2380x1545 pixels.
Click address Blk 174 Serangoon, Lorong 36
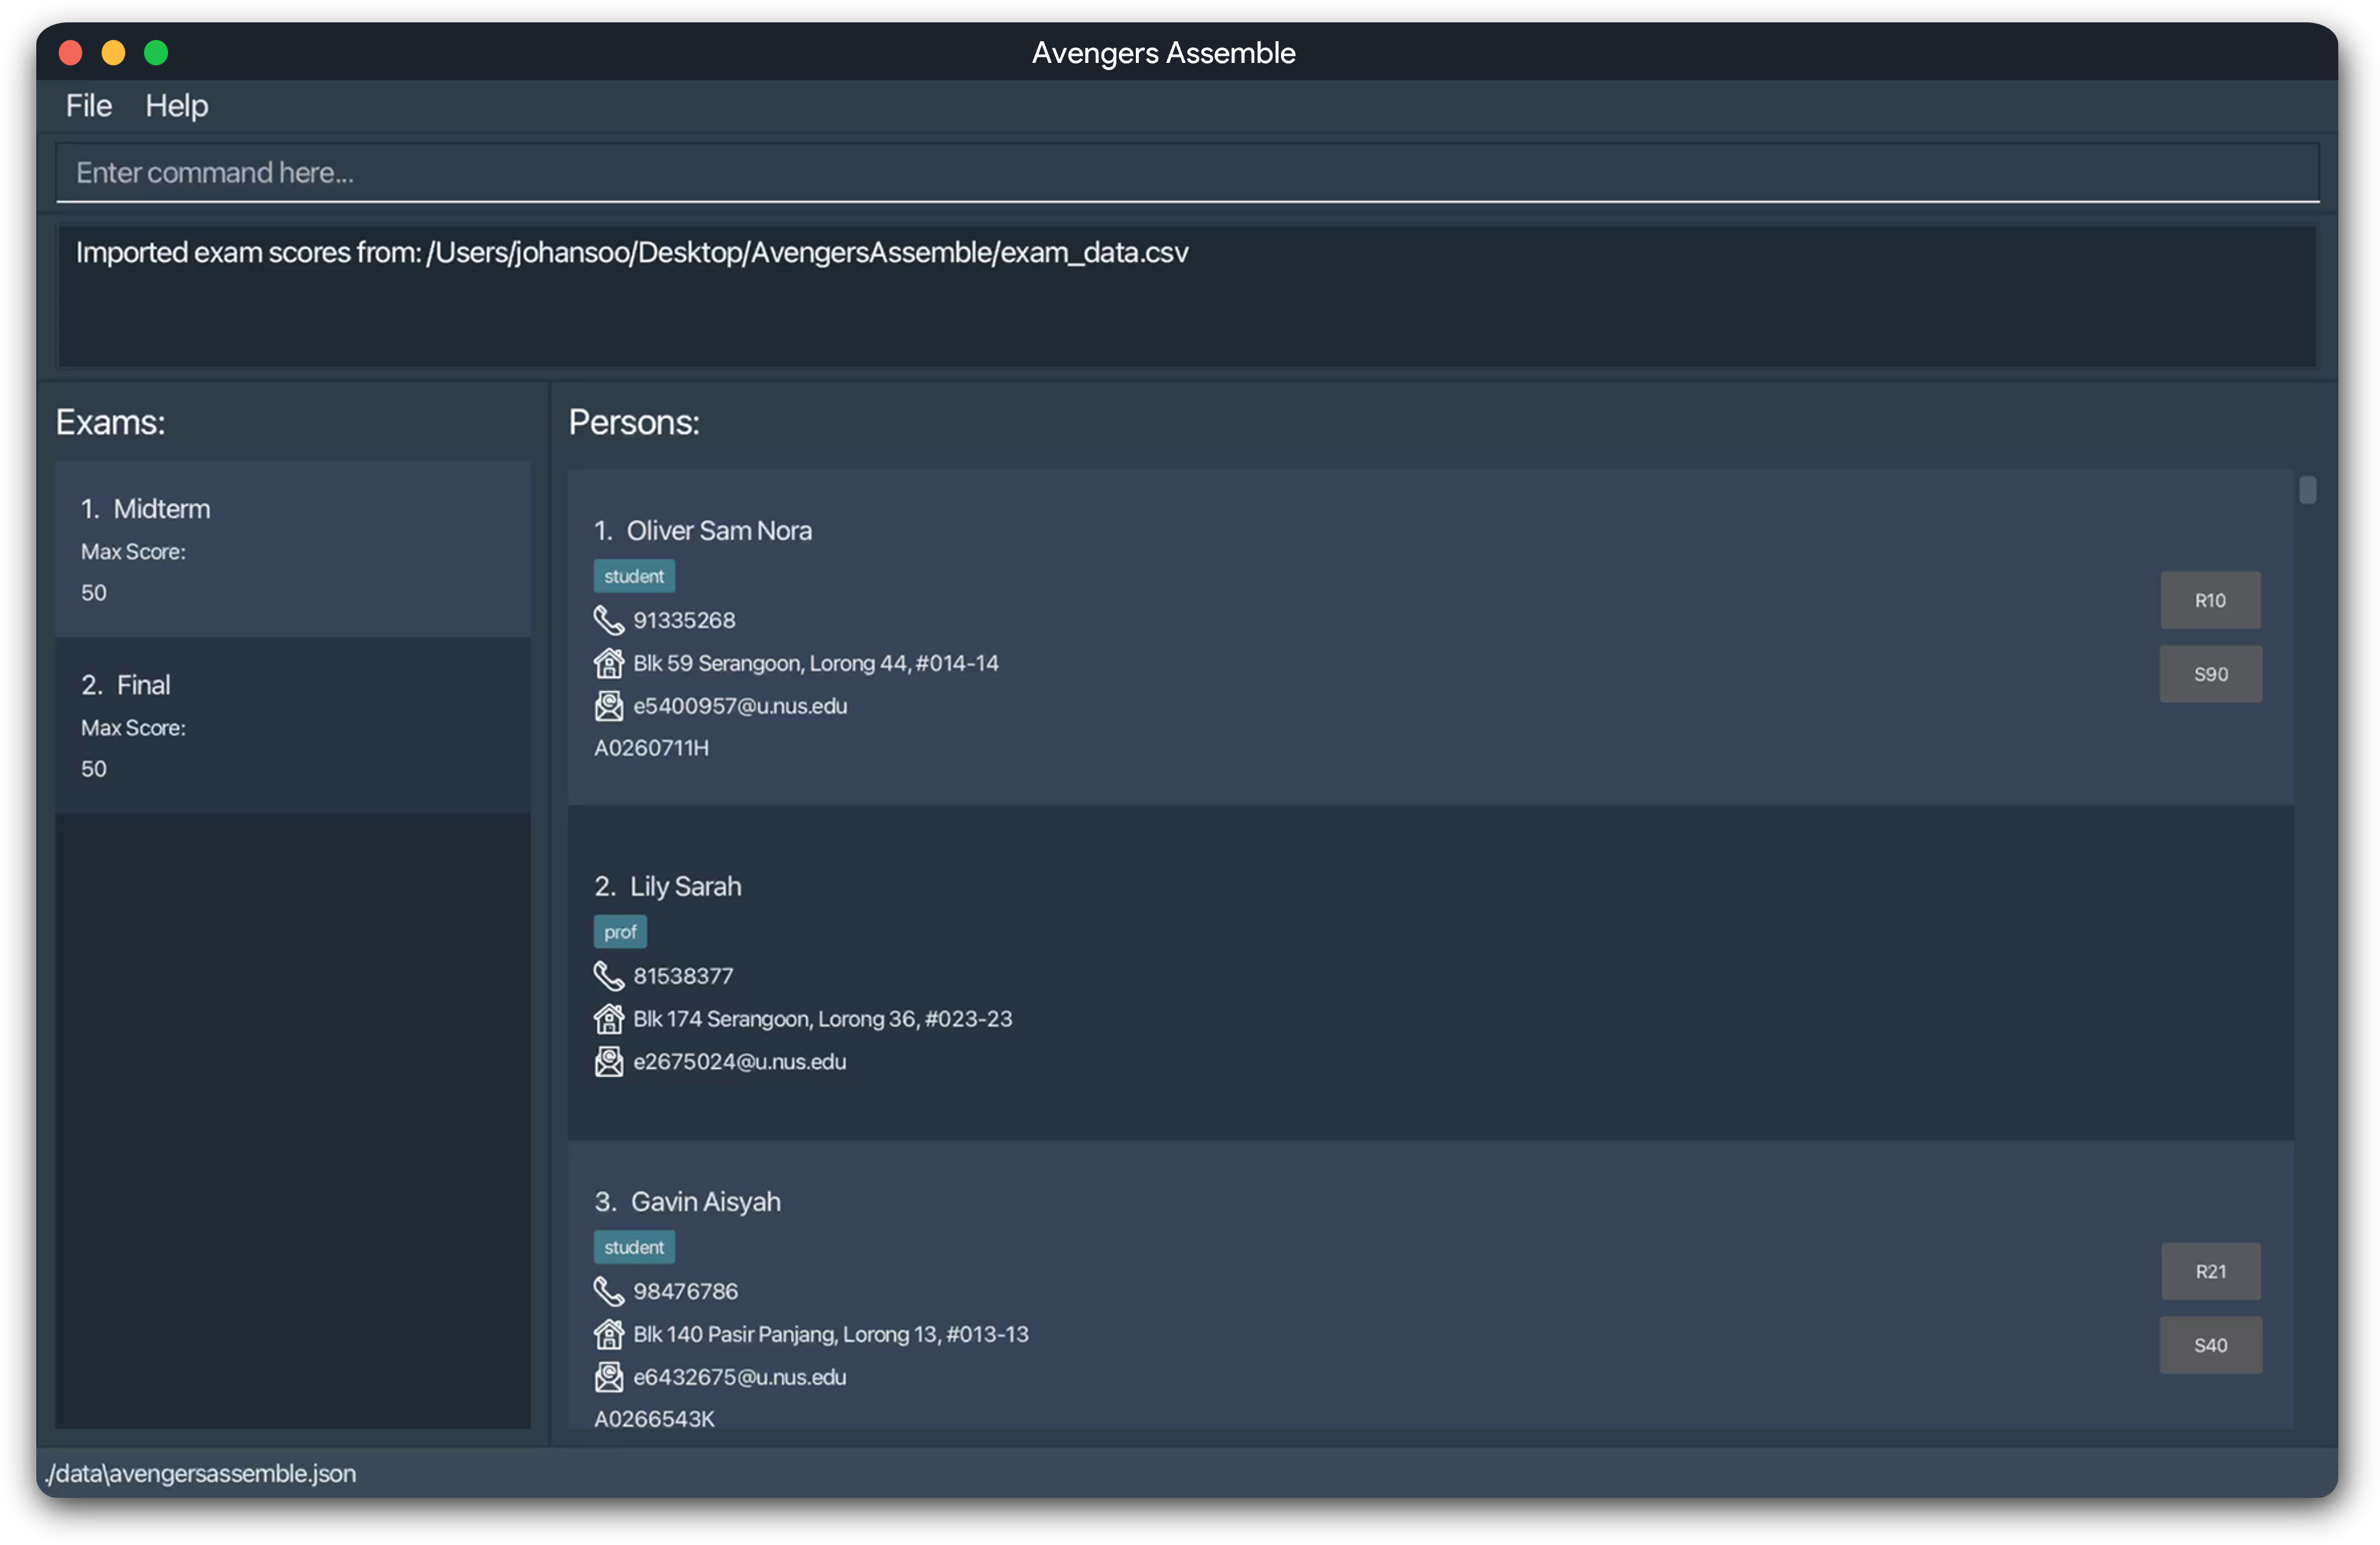point(823,1019)
